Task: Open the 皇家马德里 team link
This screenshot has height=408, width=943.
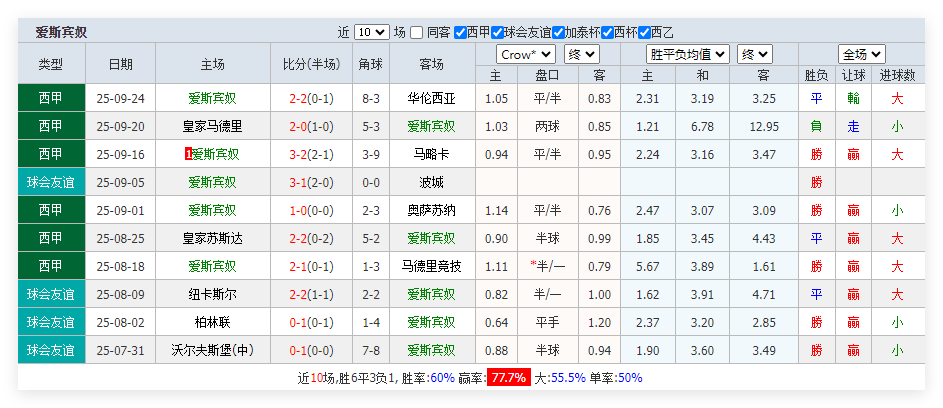Action: (x=212, y=126)
